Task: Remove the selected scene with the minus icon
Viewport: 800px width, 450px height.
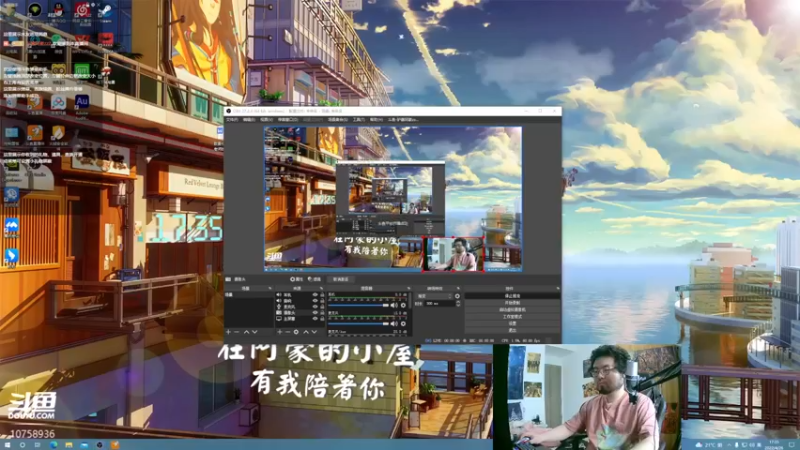Action: [x=237, y=332]
